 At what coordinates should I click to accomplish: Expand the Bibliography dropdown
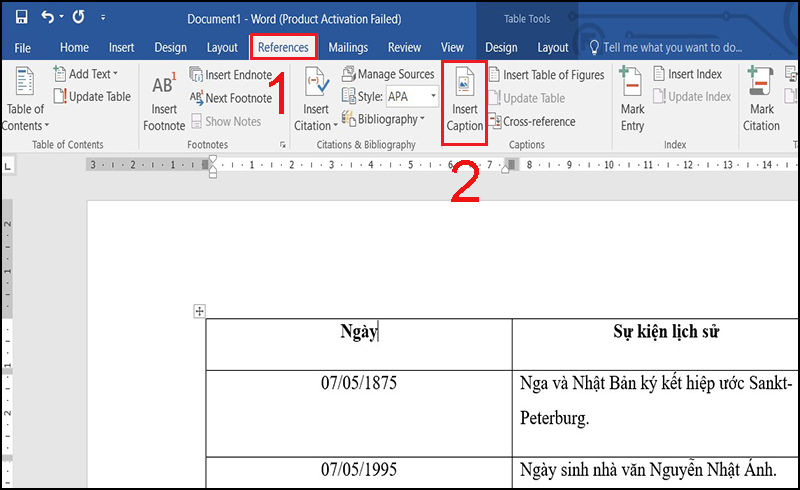[383, 119]
